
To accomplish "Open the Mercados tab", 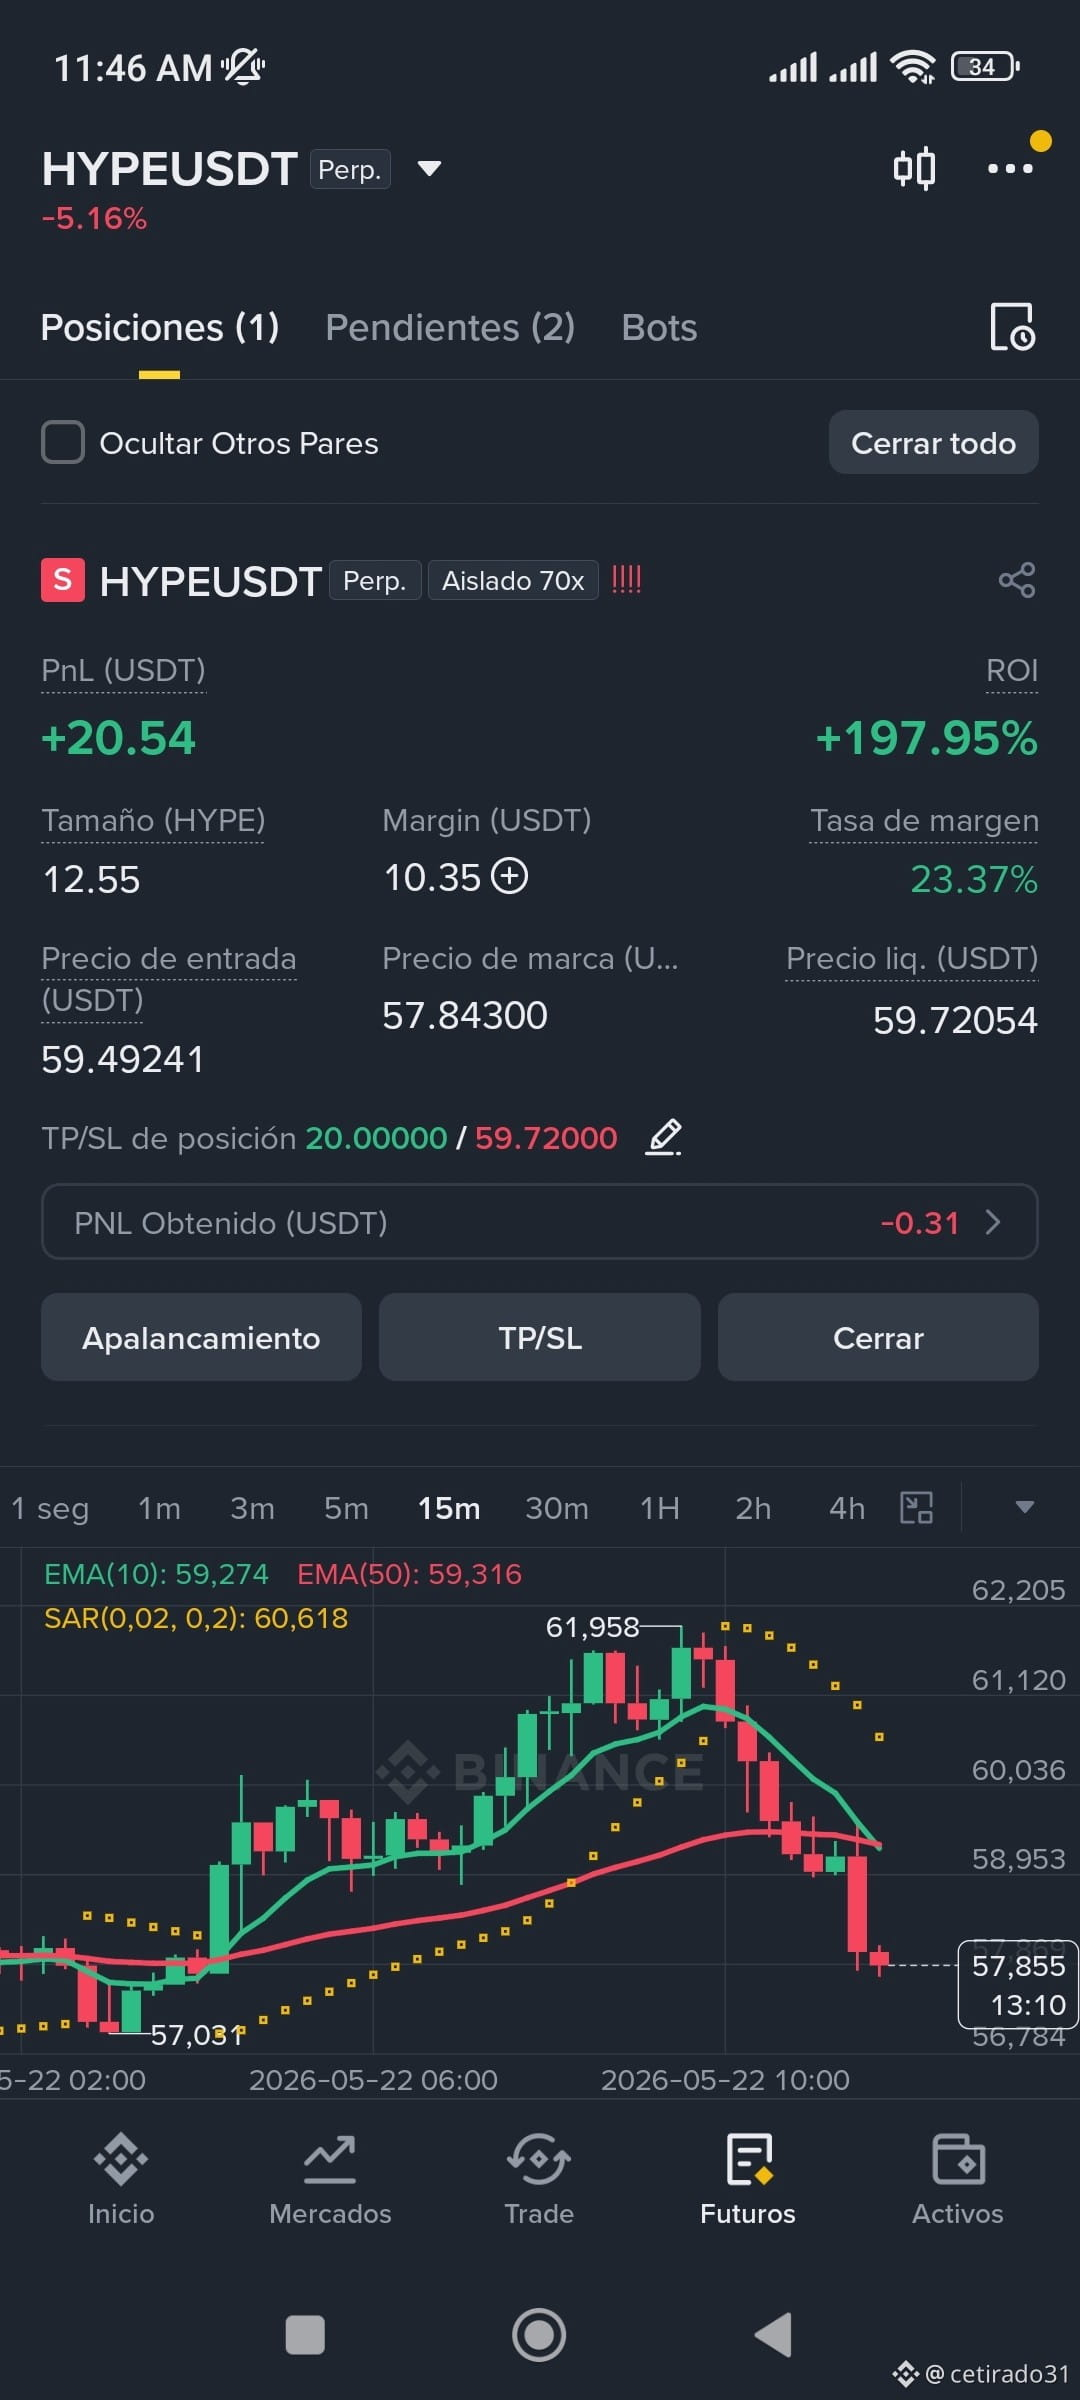I will 330,2180.
